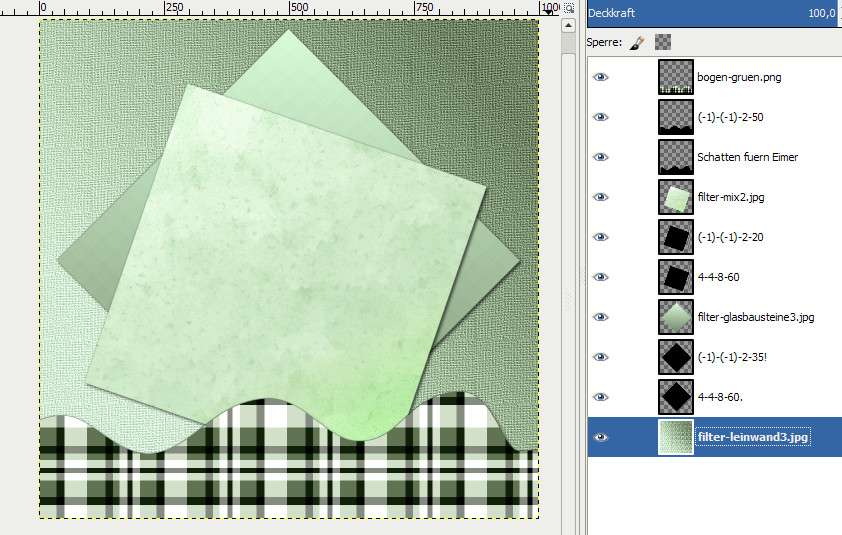
Task: Click the bogen-gruen.png layer thumbnail
Action: 675,77
